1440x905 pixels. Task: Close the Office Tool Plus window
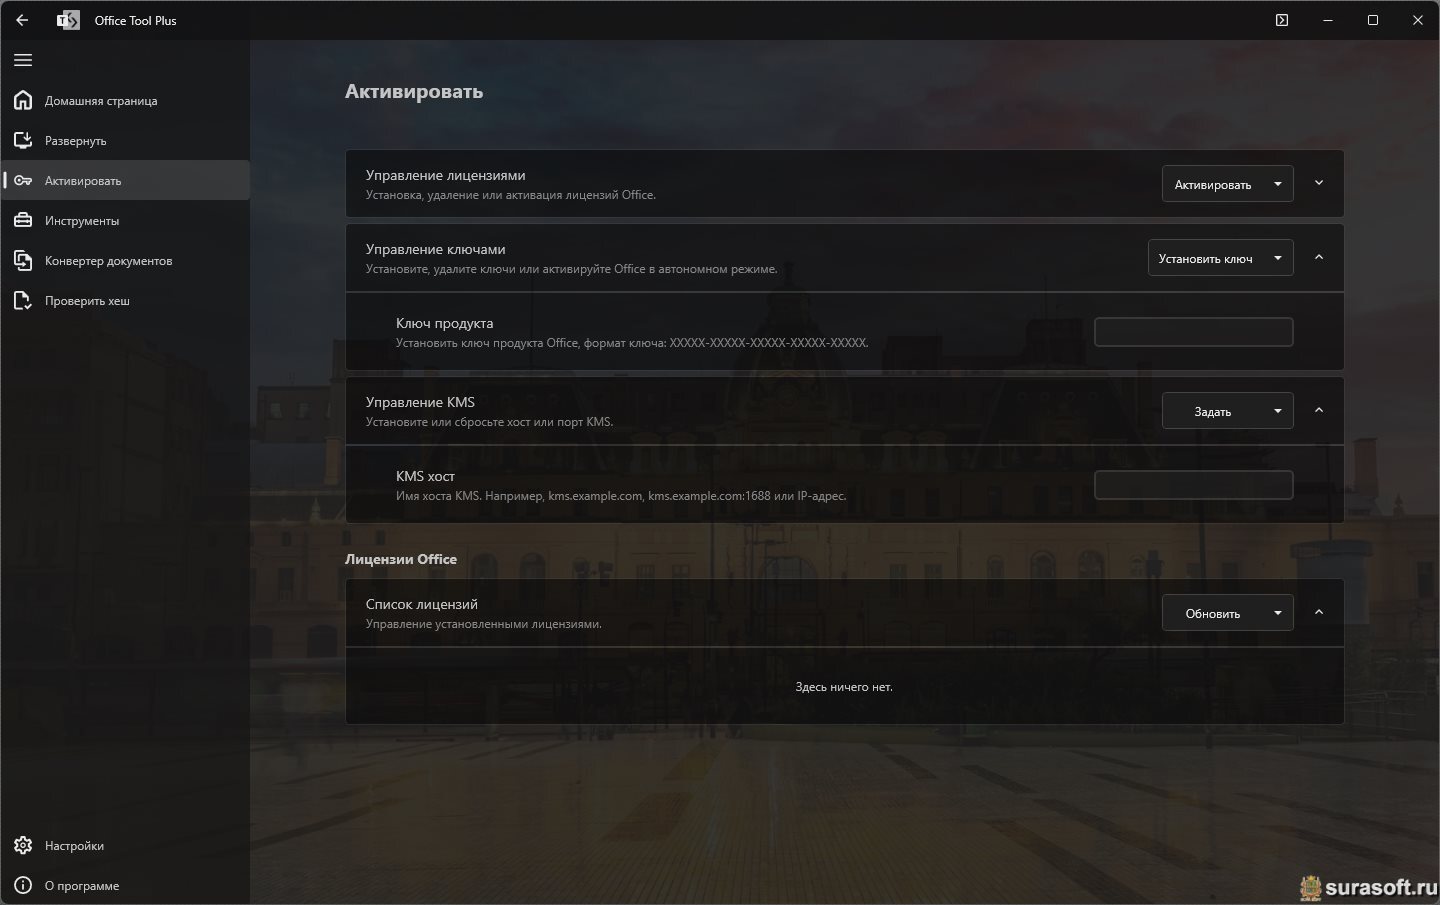(1418, 20)
